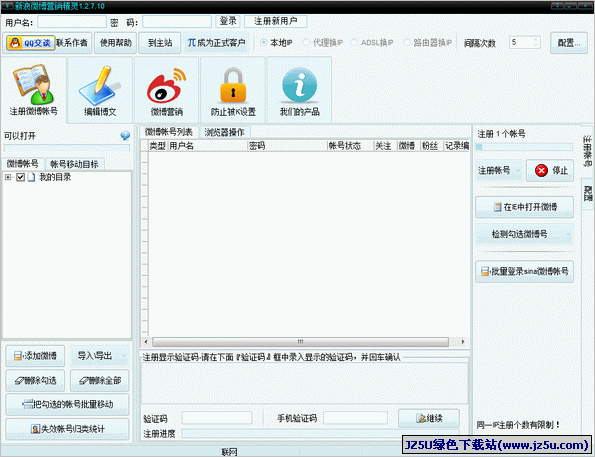
Task: Click the 删除全部 button
Action: [x=100, y=381]
